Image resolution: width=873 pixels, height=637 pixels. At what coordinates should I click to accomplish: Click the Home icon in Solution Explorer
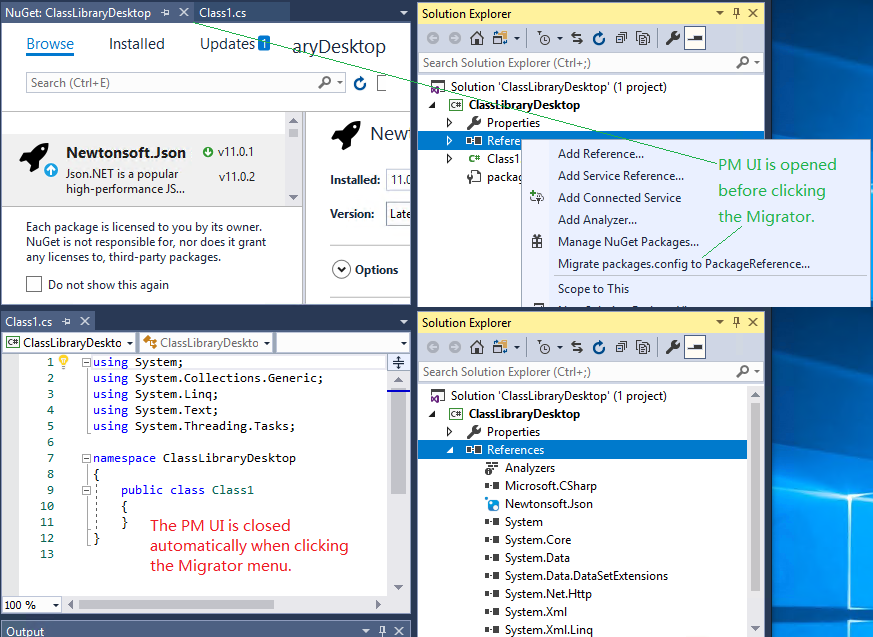(478, 38)
